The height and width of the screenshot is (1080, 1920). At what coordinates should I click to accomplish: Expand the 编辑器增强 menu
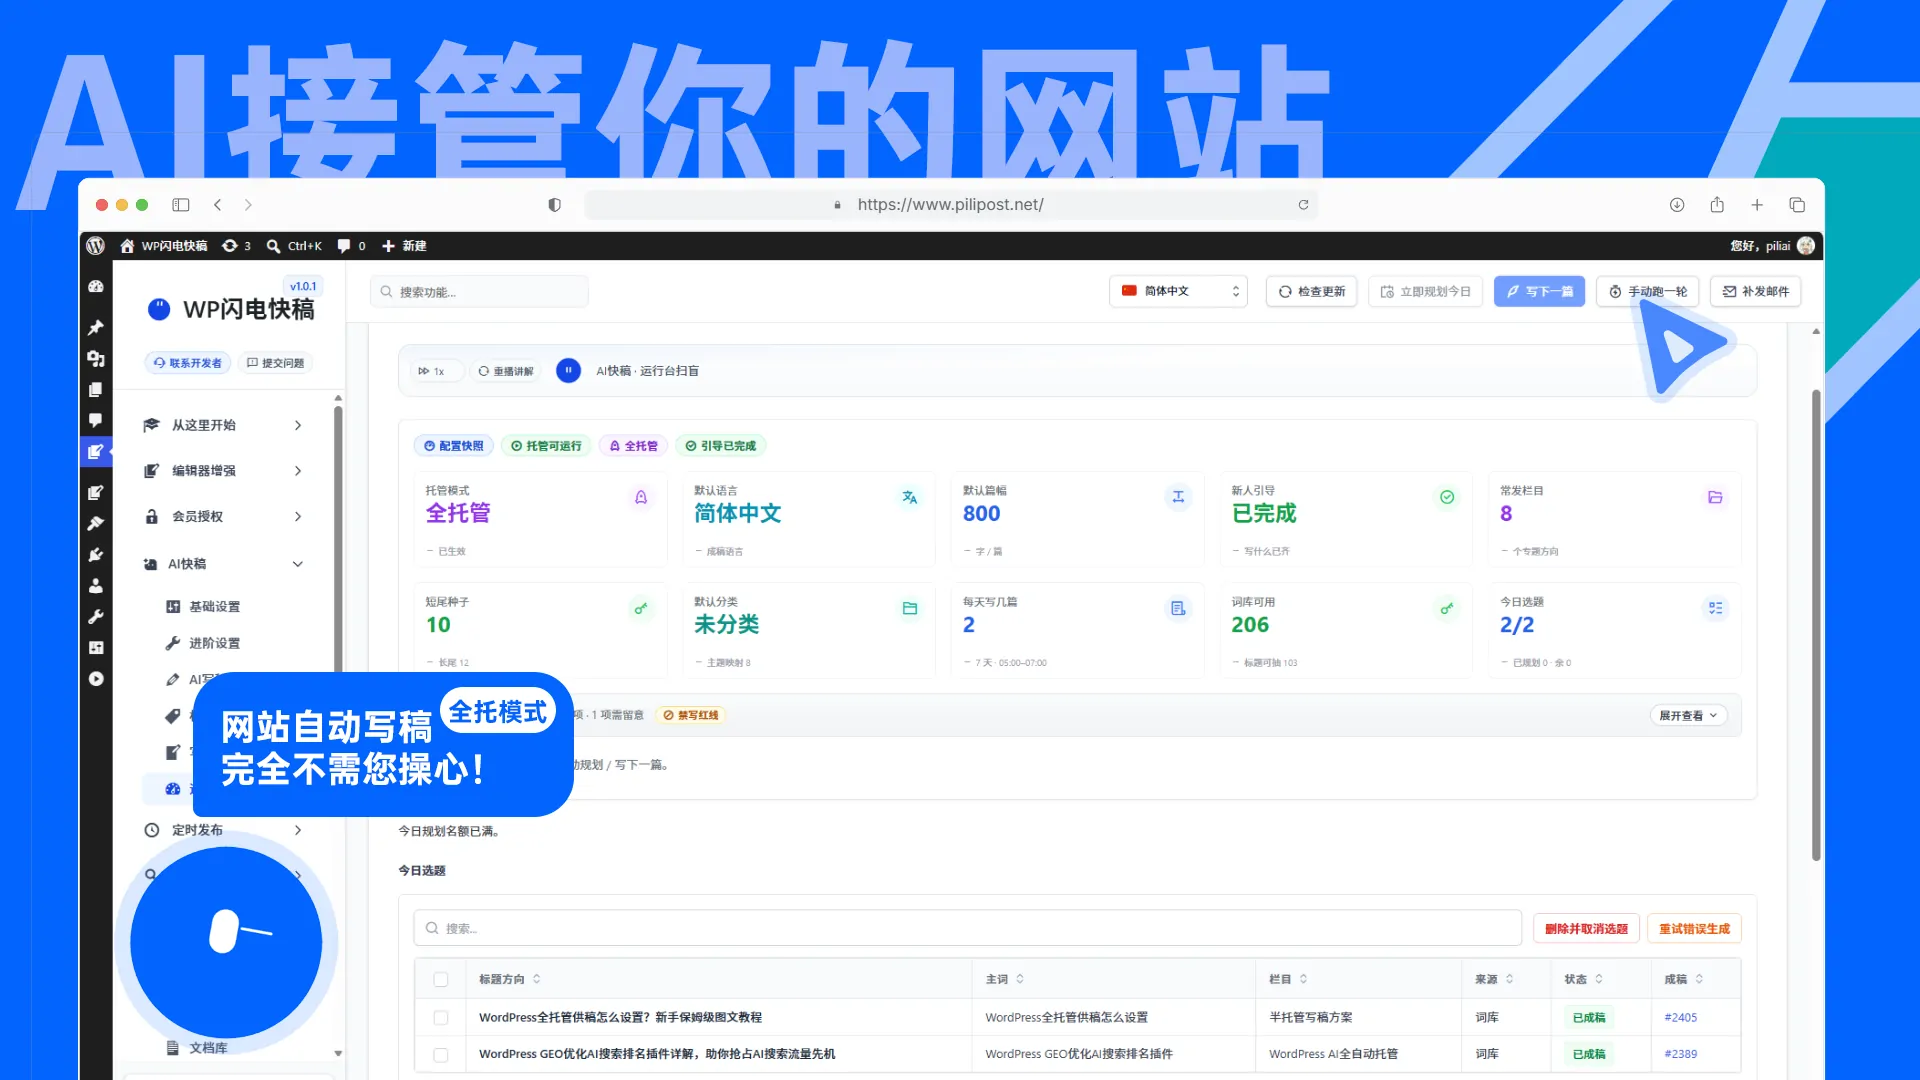(223, 471)
